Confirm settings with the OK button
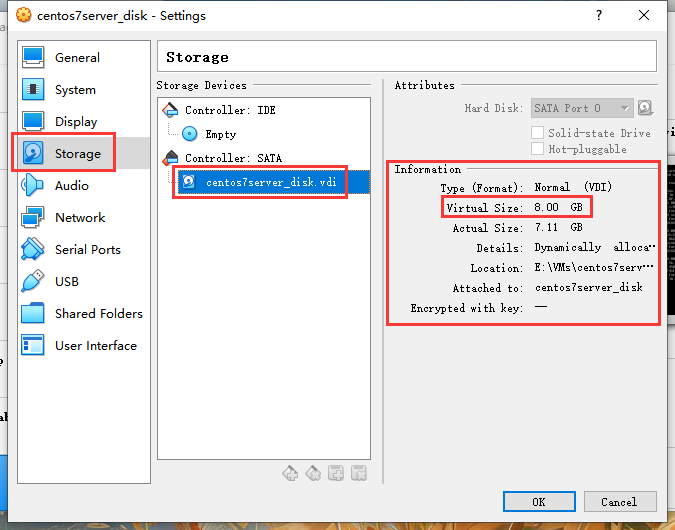Screen dimensions: 675x530 (x=539, y=502)
